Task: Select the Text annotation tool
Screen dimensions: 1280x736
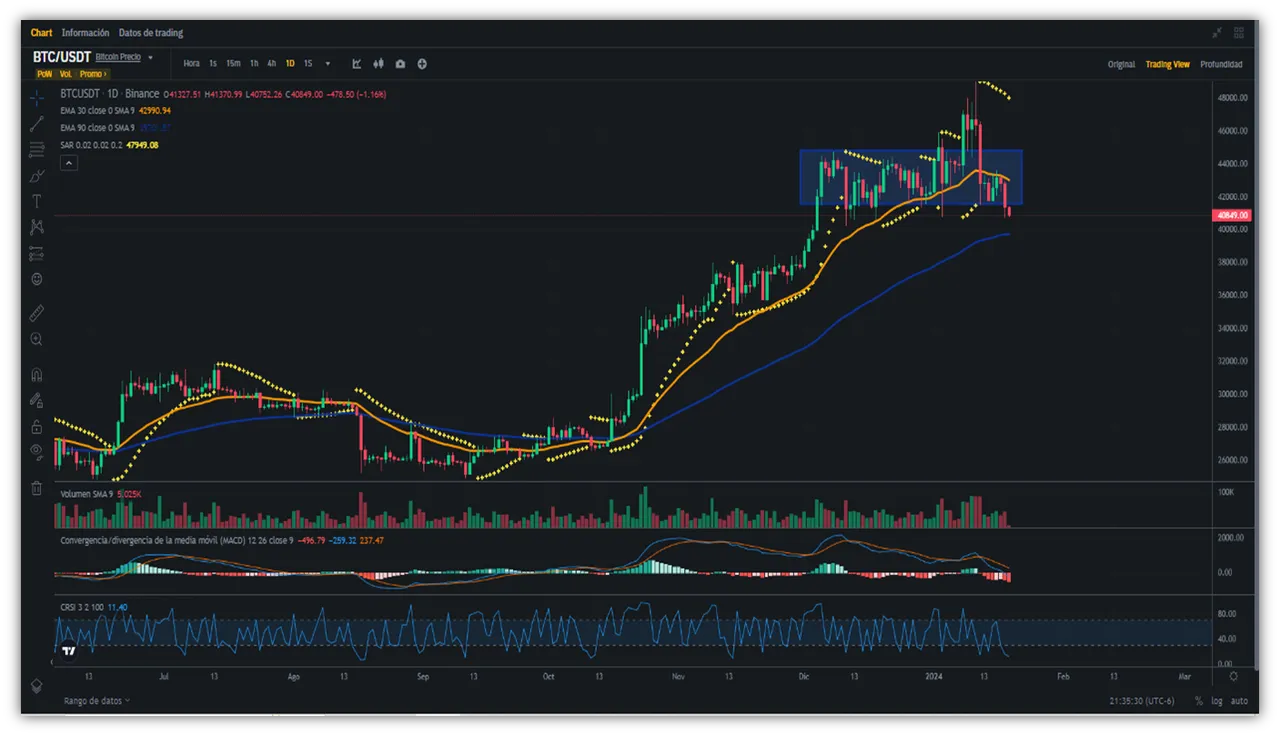Action: 36,201
